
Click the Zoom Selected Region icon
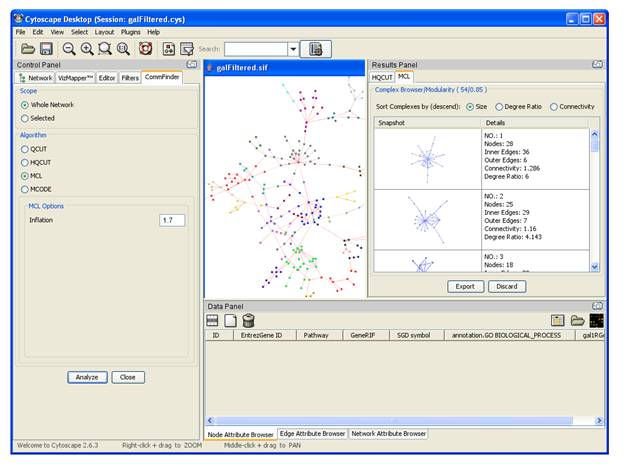pos(105,49)
